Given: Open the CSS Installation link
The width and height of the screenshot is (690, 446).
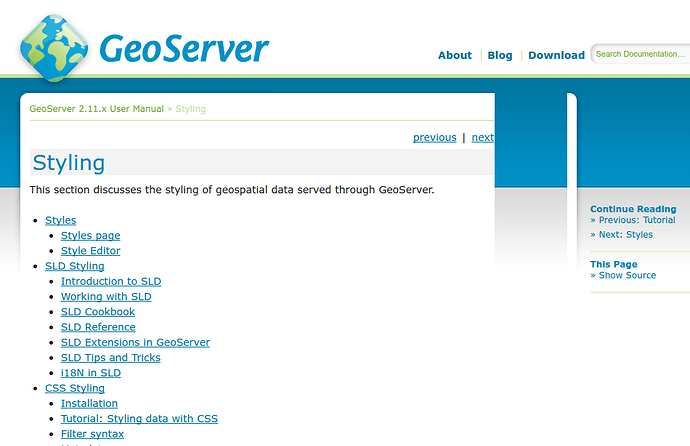Looking at the screenshot, I should 89,403.
